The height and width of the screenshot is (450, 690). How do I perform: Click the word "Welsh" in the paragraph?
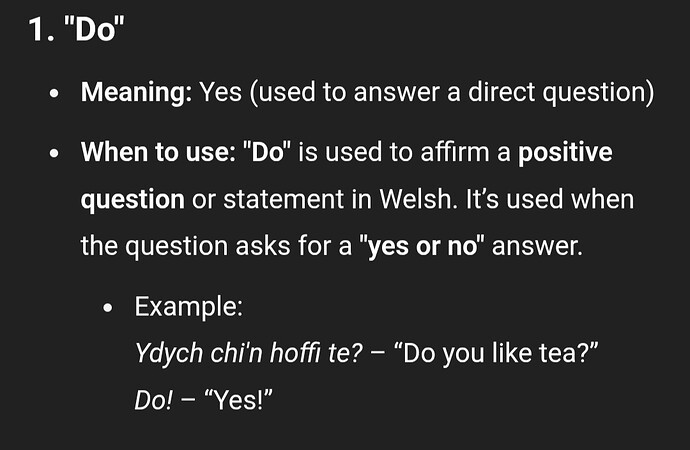point(416,199)
